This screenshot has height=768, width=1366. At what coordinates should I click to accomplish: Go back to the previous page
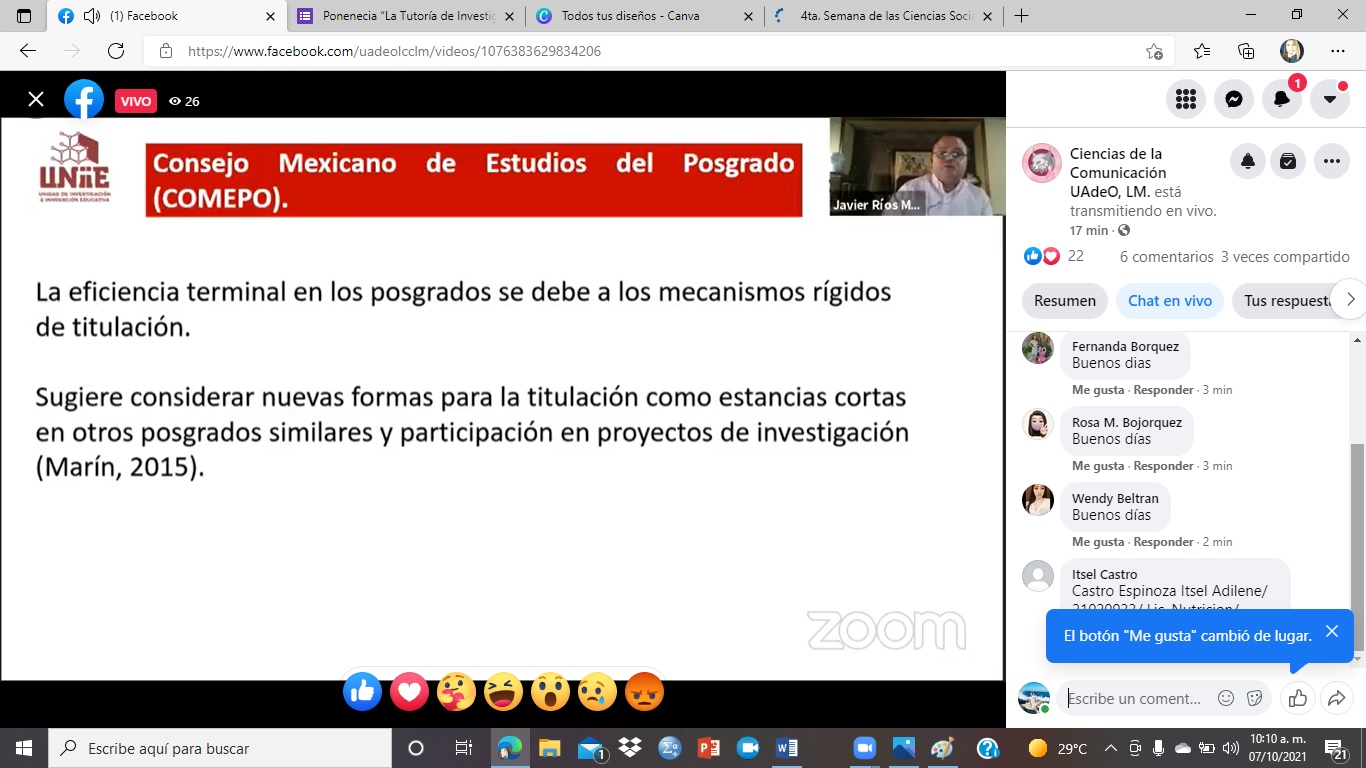point(28,51)
